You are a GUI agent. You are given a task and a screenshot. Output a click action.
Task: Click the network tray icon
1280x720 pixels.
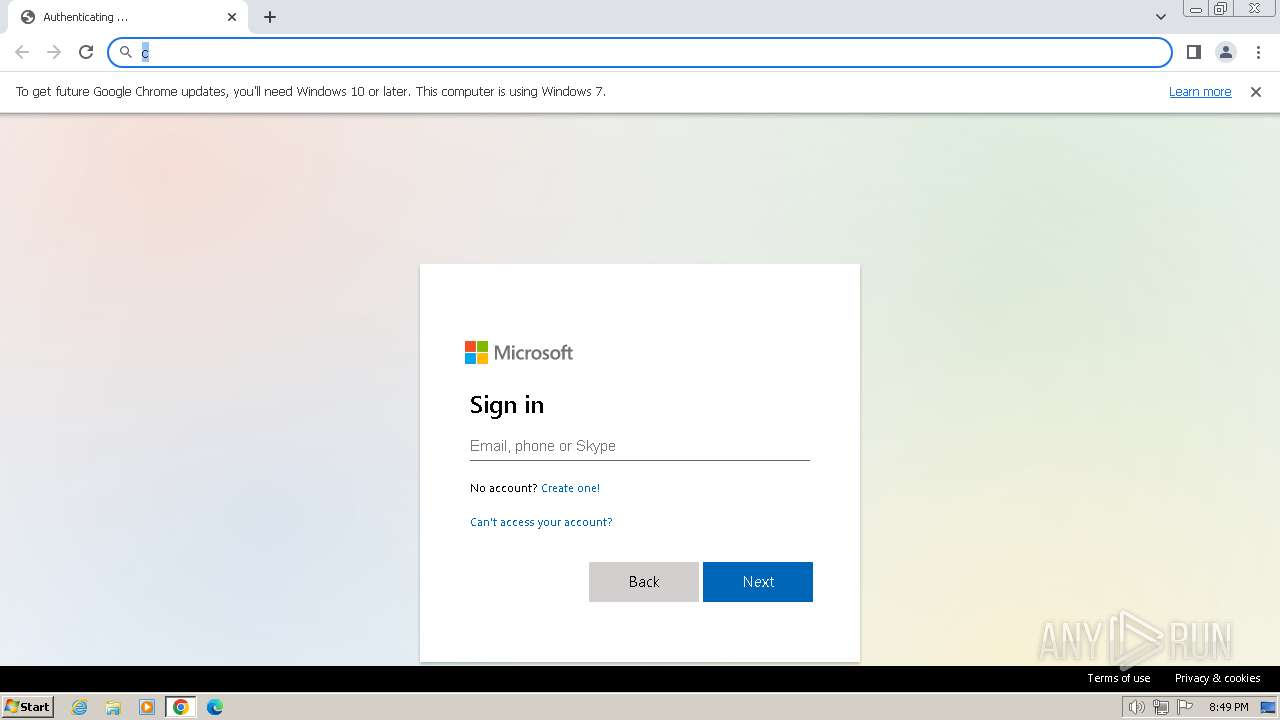(x=1161, y=707)
